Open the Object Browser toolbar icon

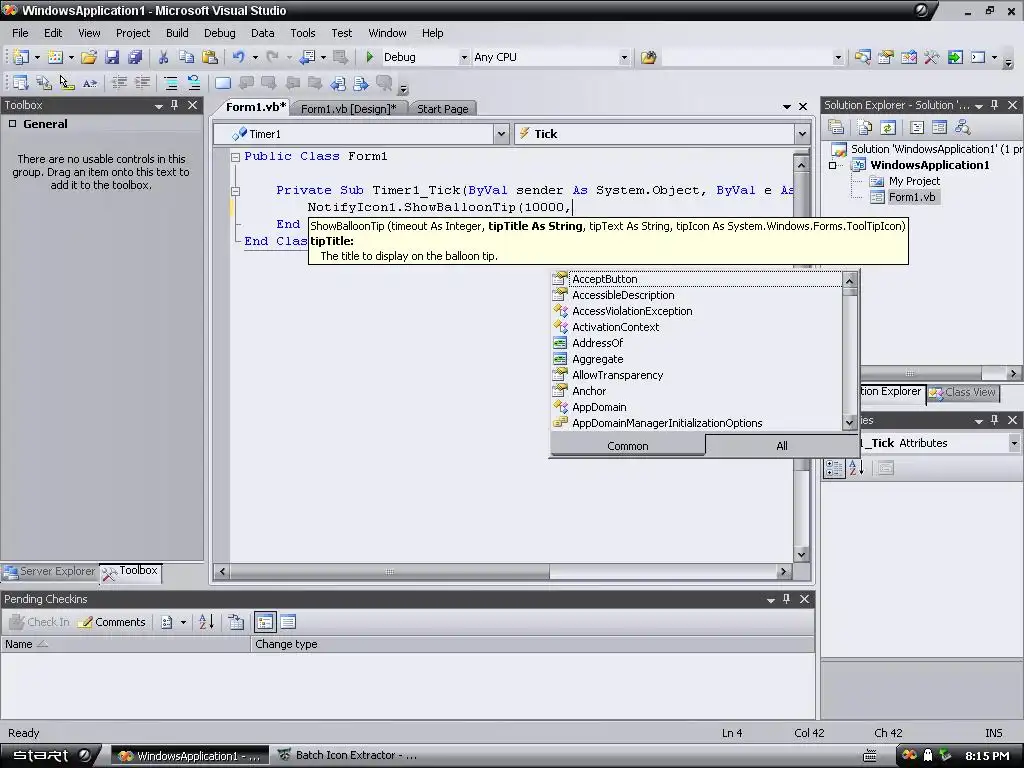coord(908,57)
